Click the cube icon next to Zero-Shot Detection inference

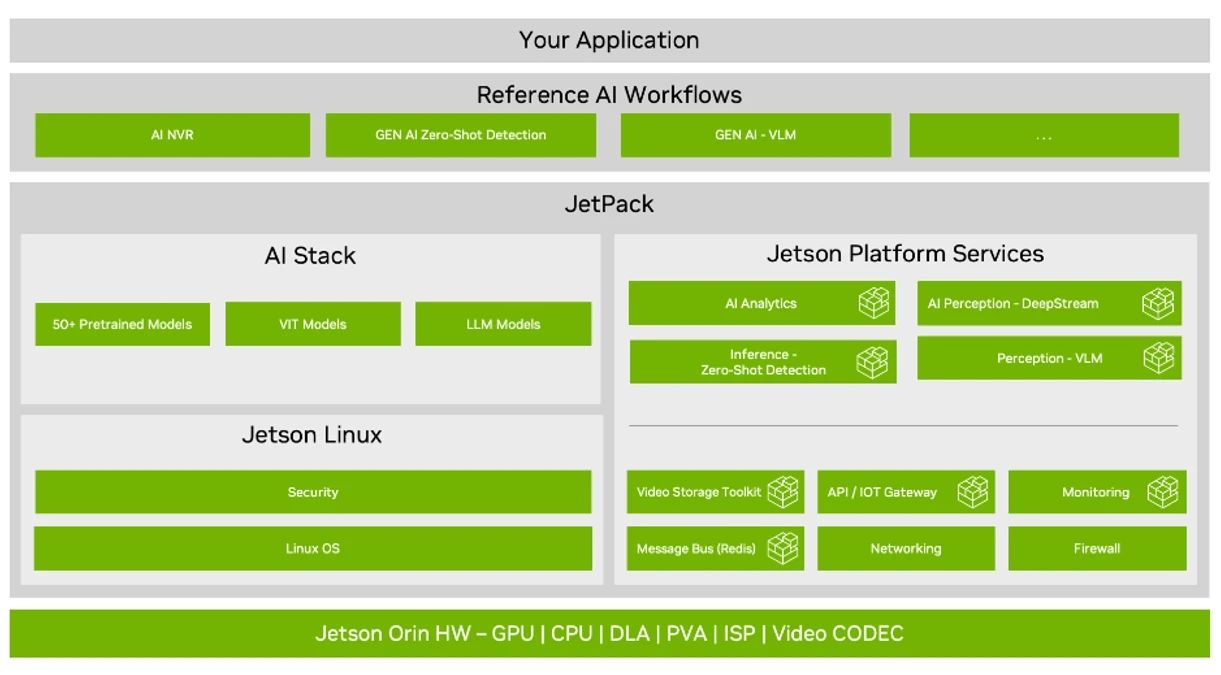click(872, 362)
